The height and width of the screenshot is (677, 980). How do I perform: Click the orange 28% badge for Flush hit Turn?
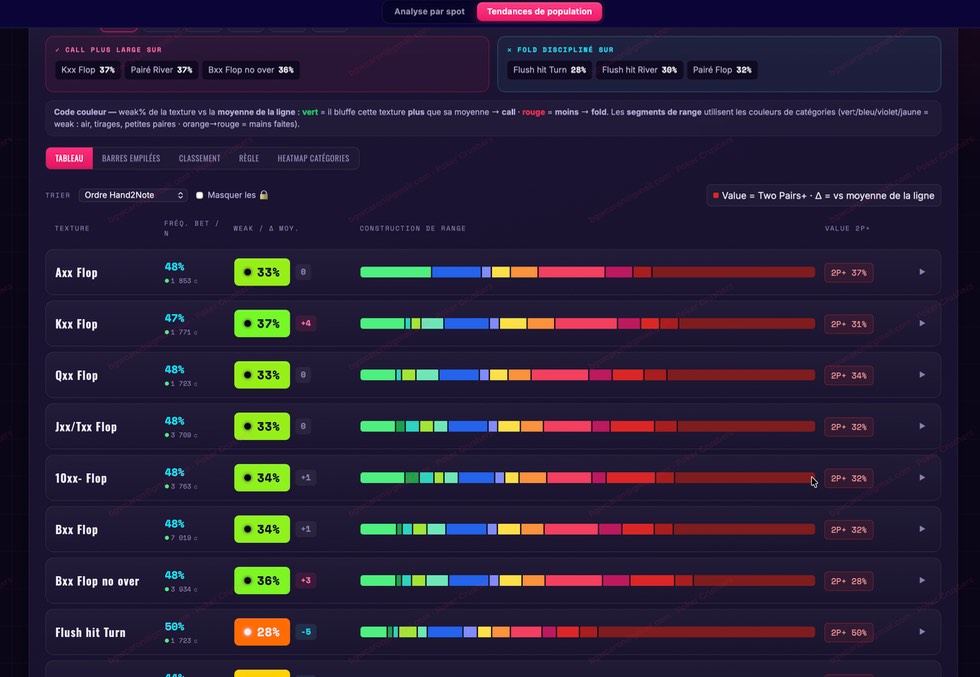[262, 632]
